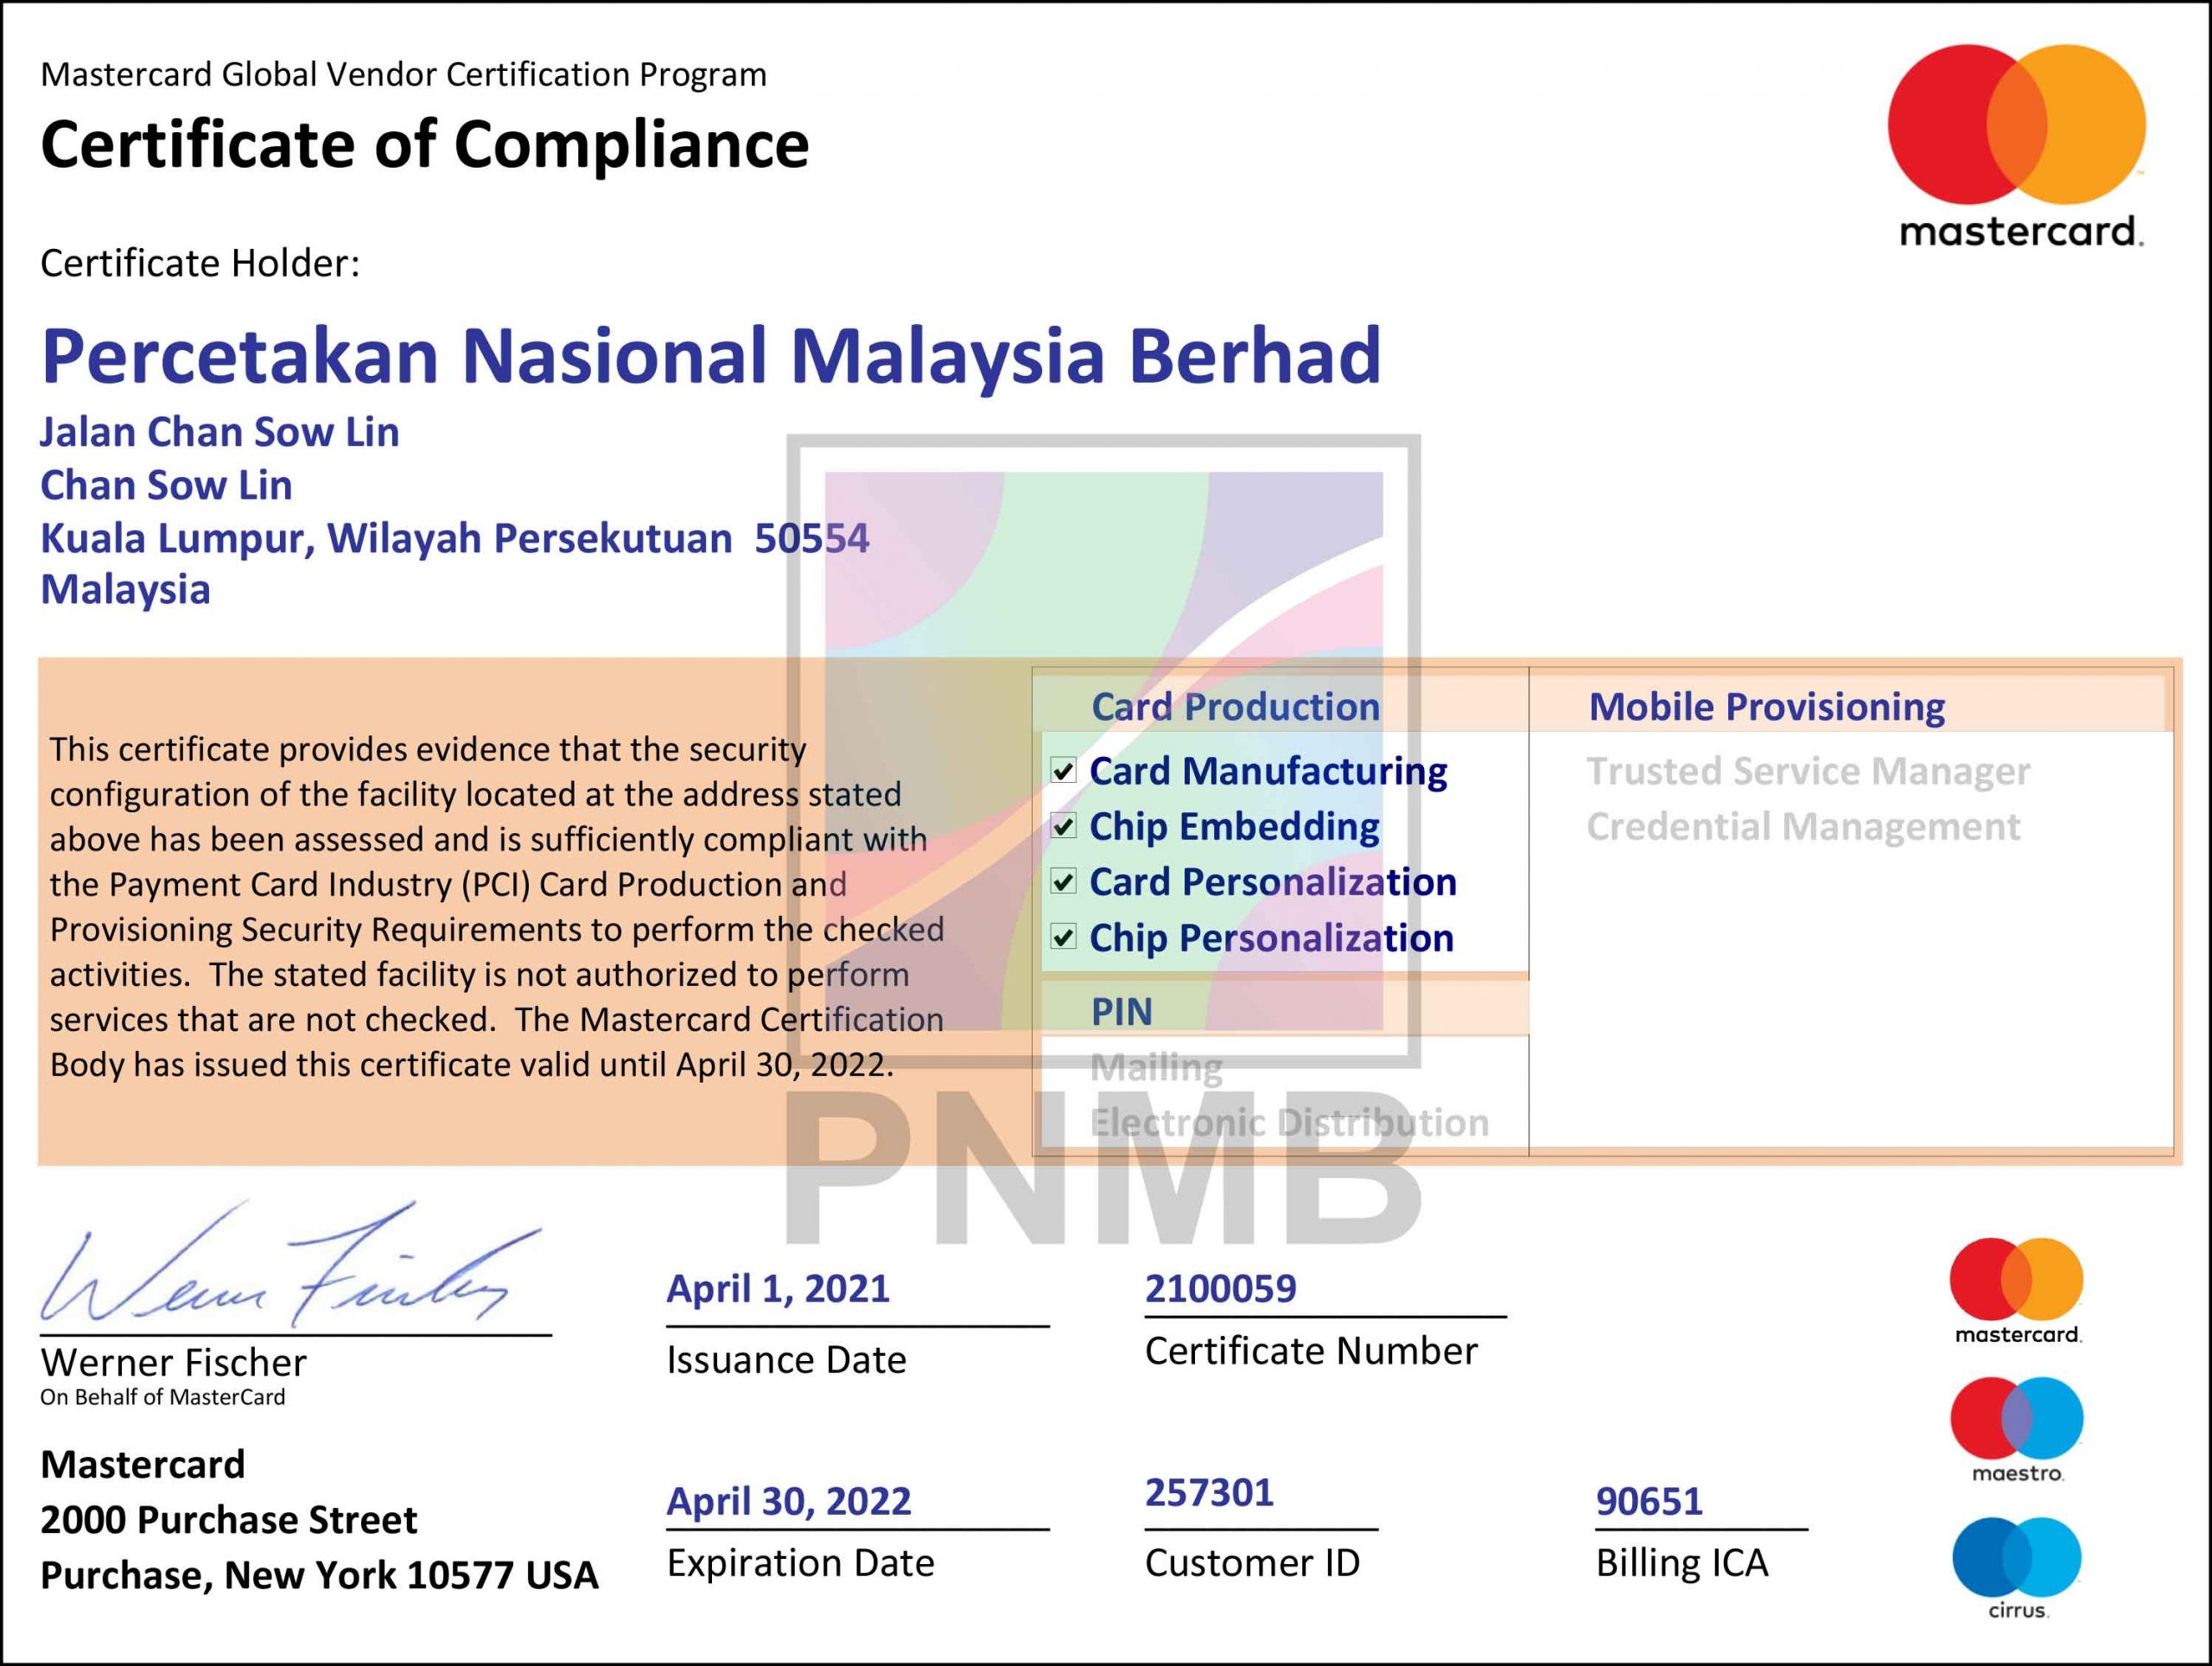This screenshot has width=2212, height=1666.
Task: Click the expiration date April 30, 2022
Action: tap(789, 1501)
